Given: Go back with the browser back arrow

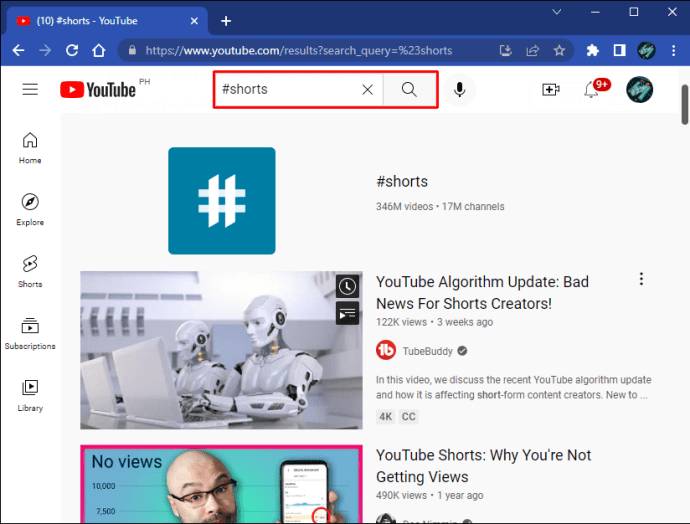Looking at the screenshot, I should (x=18, y=51).
